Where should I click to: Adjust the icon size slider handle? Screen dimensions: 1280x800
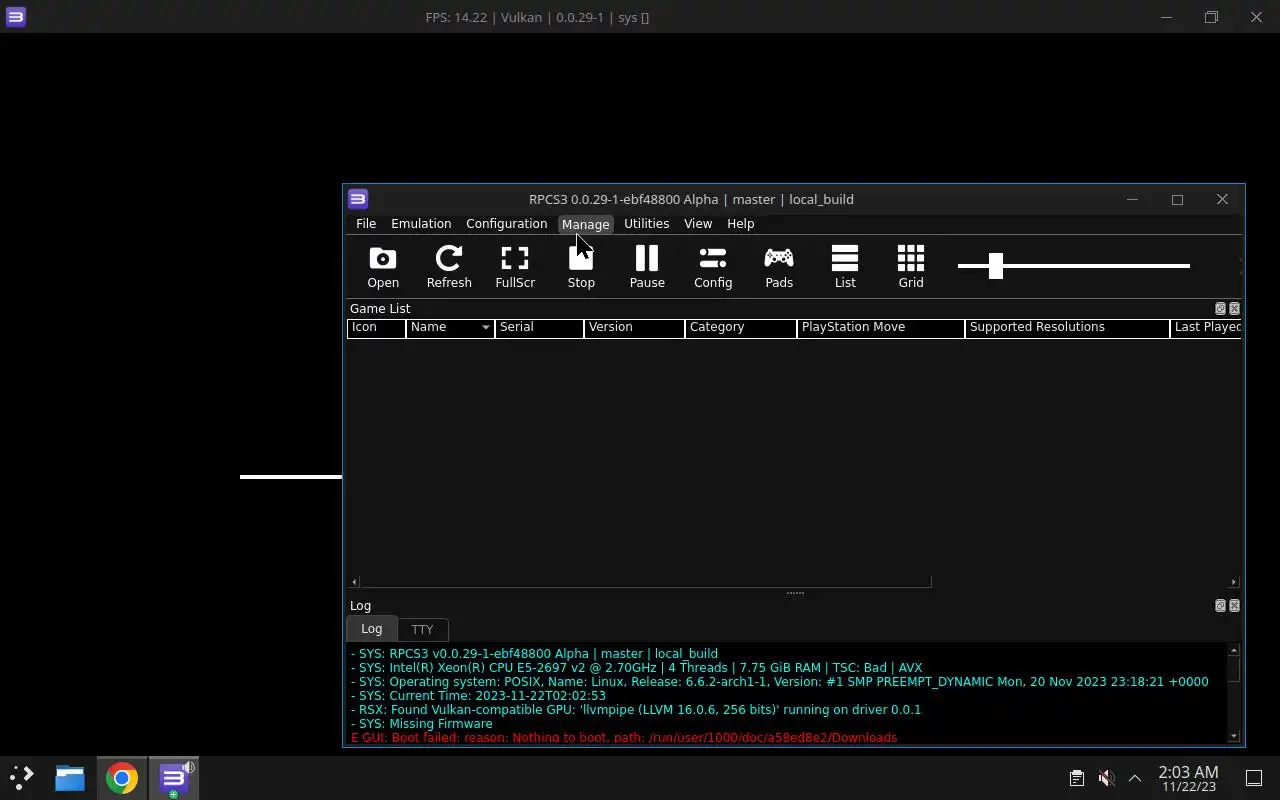(x=995, y=265)
